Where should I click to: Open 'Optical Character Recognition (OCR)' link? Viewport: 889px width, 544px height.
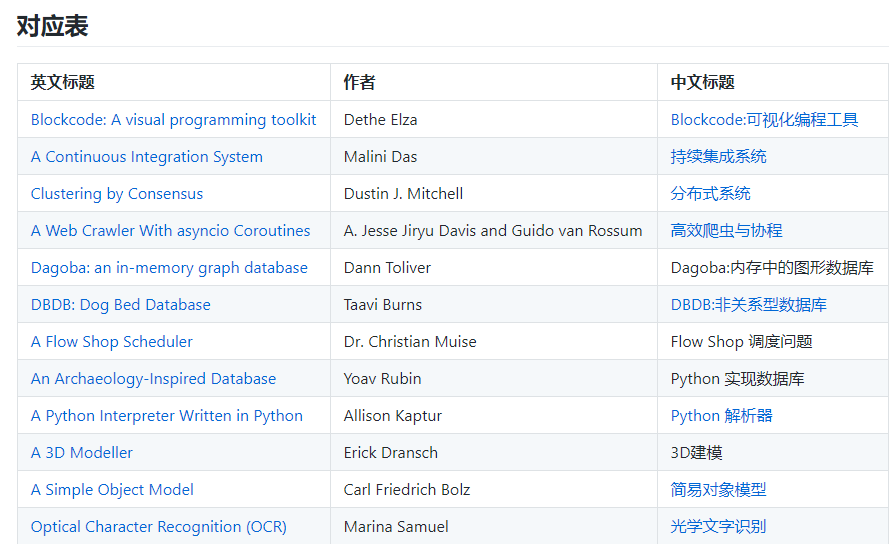(x=159, y=527)
